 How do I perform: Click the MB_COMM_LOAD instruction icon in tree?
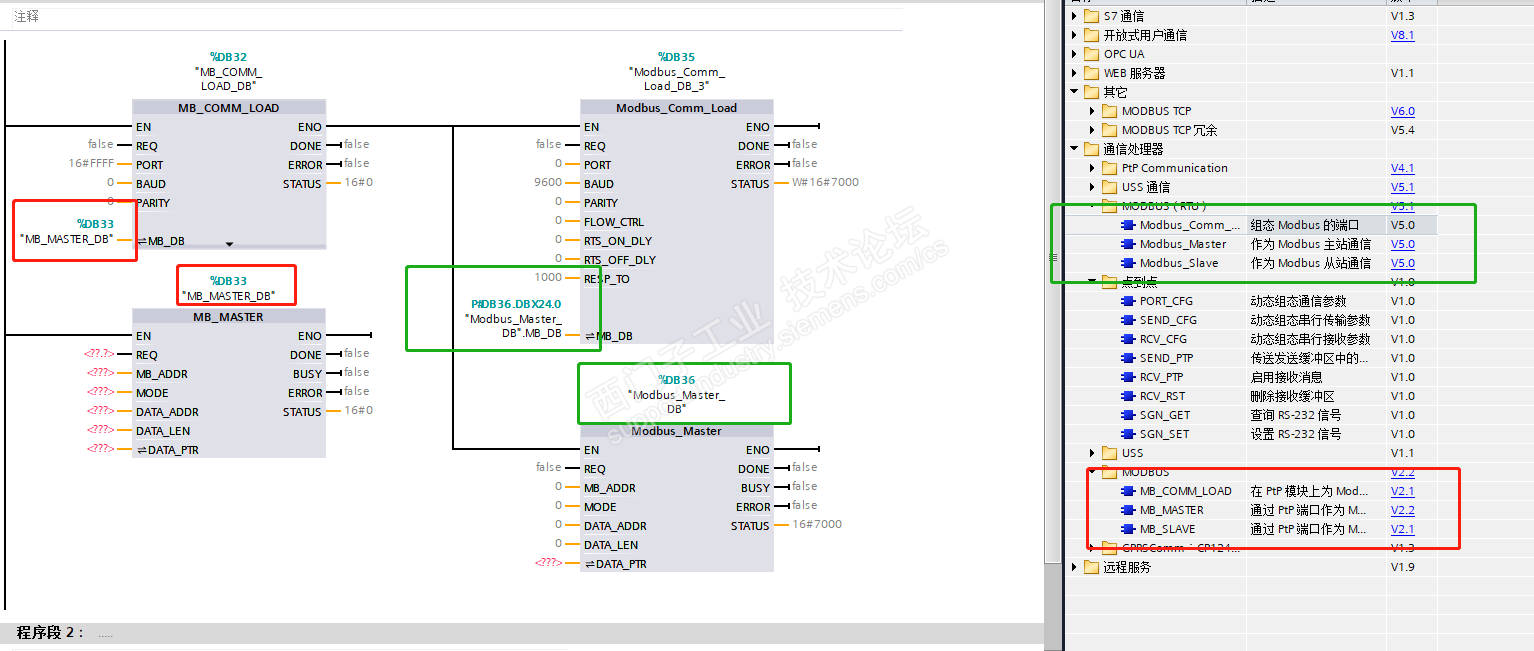[1128, 491]
